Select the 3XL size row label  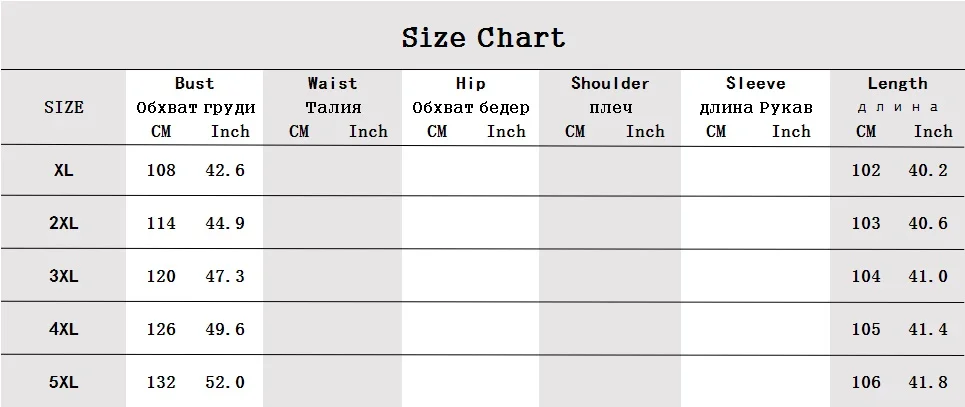coord(63,277)
